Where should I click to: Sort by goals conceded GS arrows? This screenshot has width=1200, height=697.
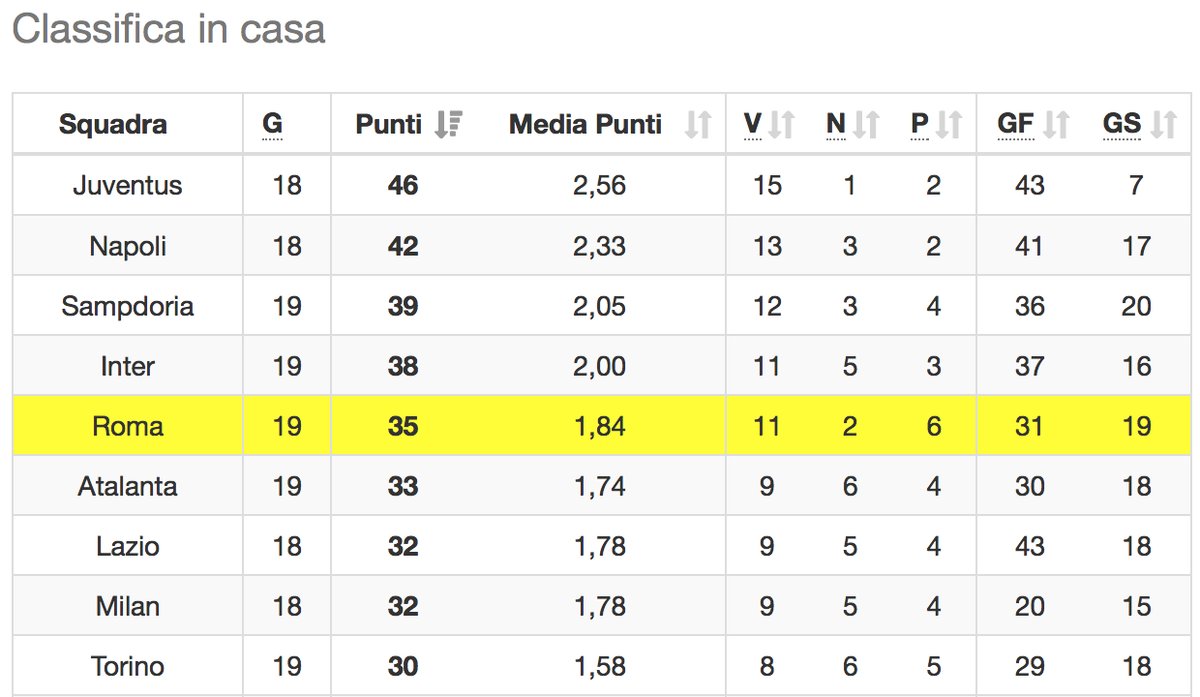click(1163, 124)
